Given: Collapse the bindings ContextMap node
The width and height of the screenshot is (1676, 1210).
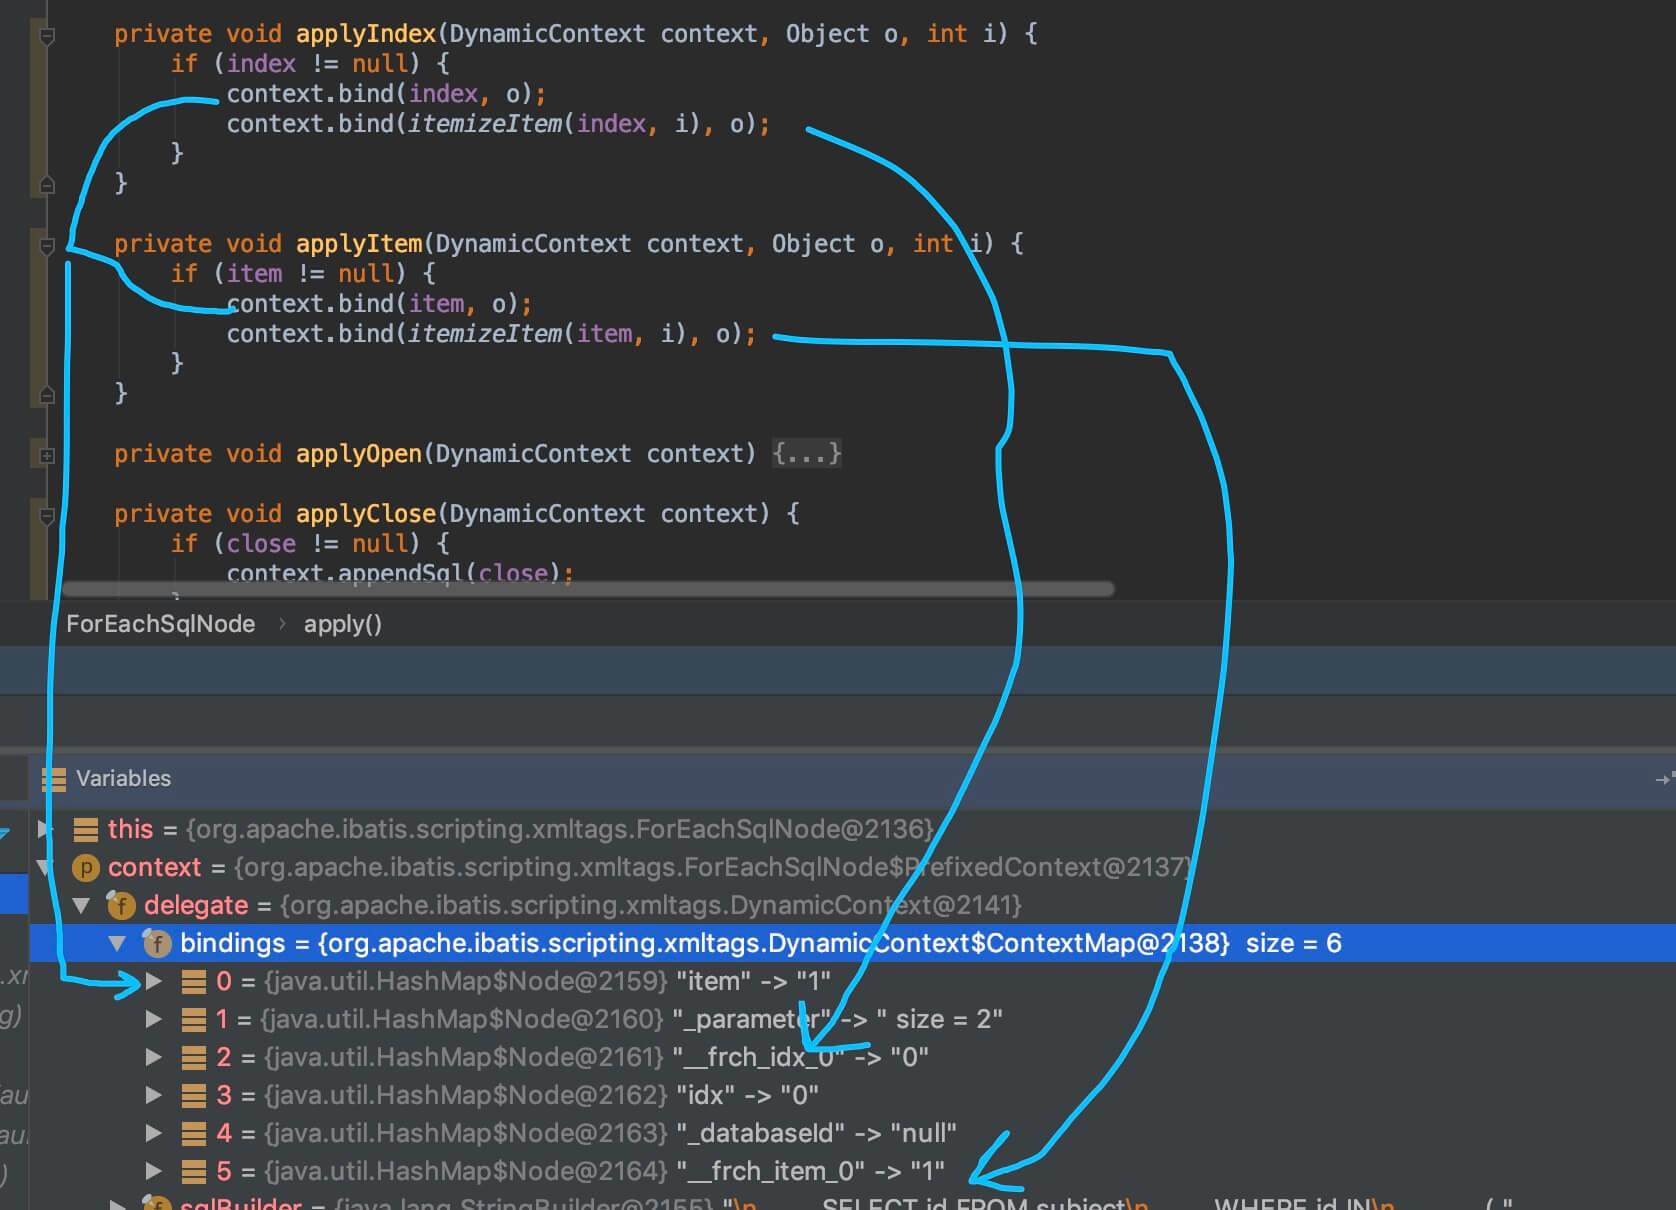Looking at the screenshot, I should (x=117, y=943).
